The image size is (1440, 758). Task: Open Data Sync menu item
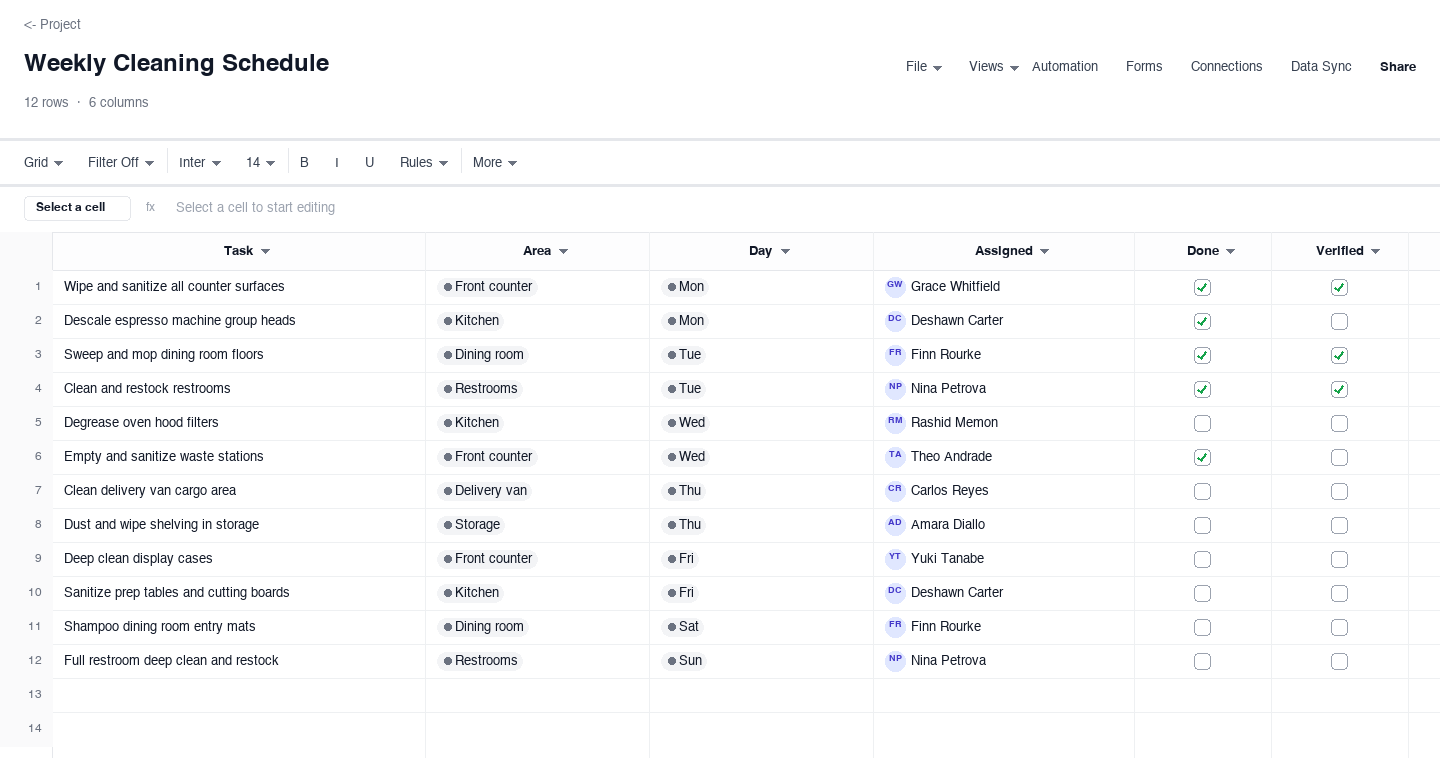click(x=1321, y=67)
